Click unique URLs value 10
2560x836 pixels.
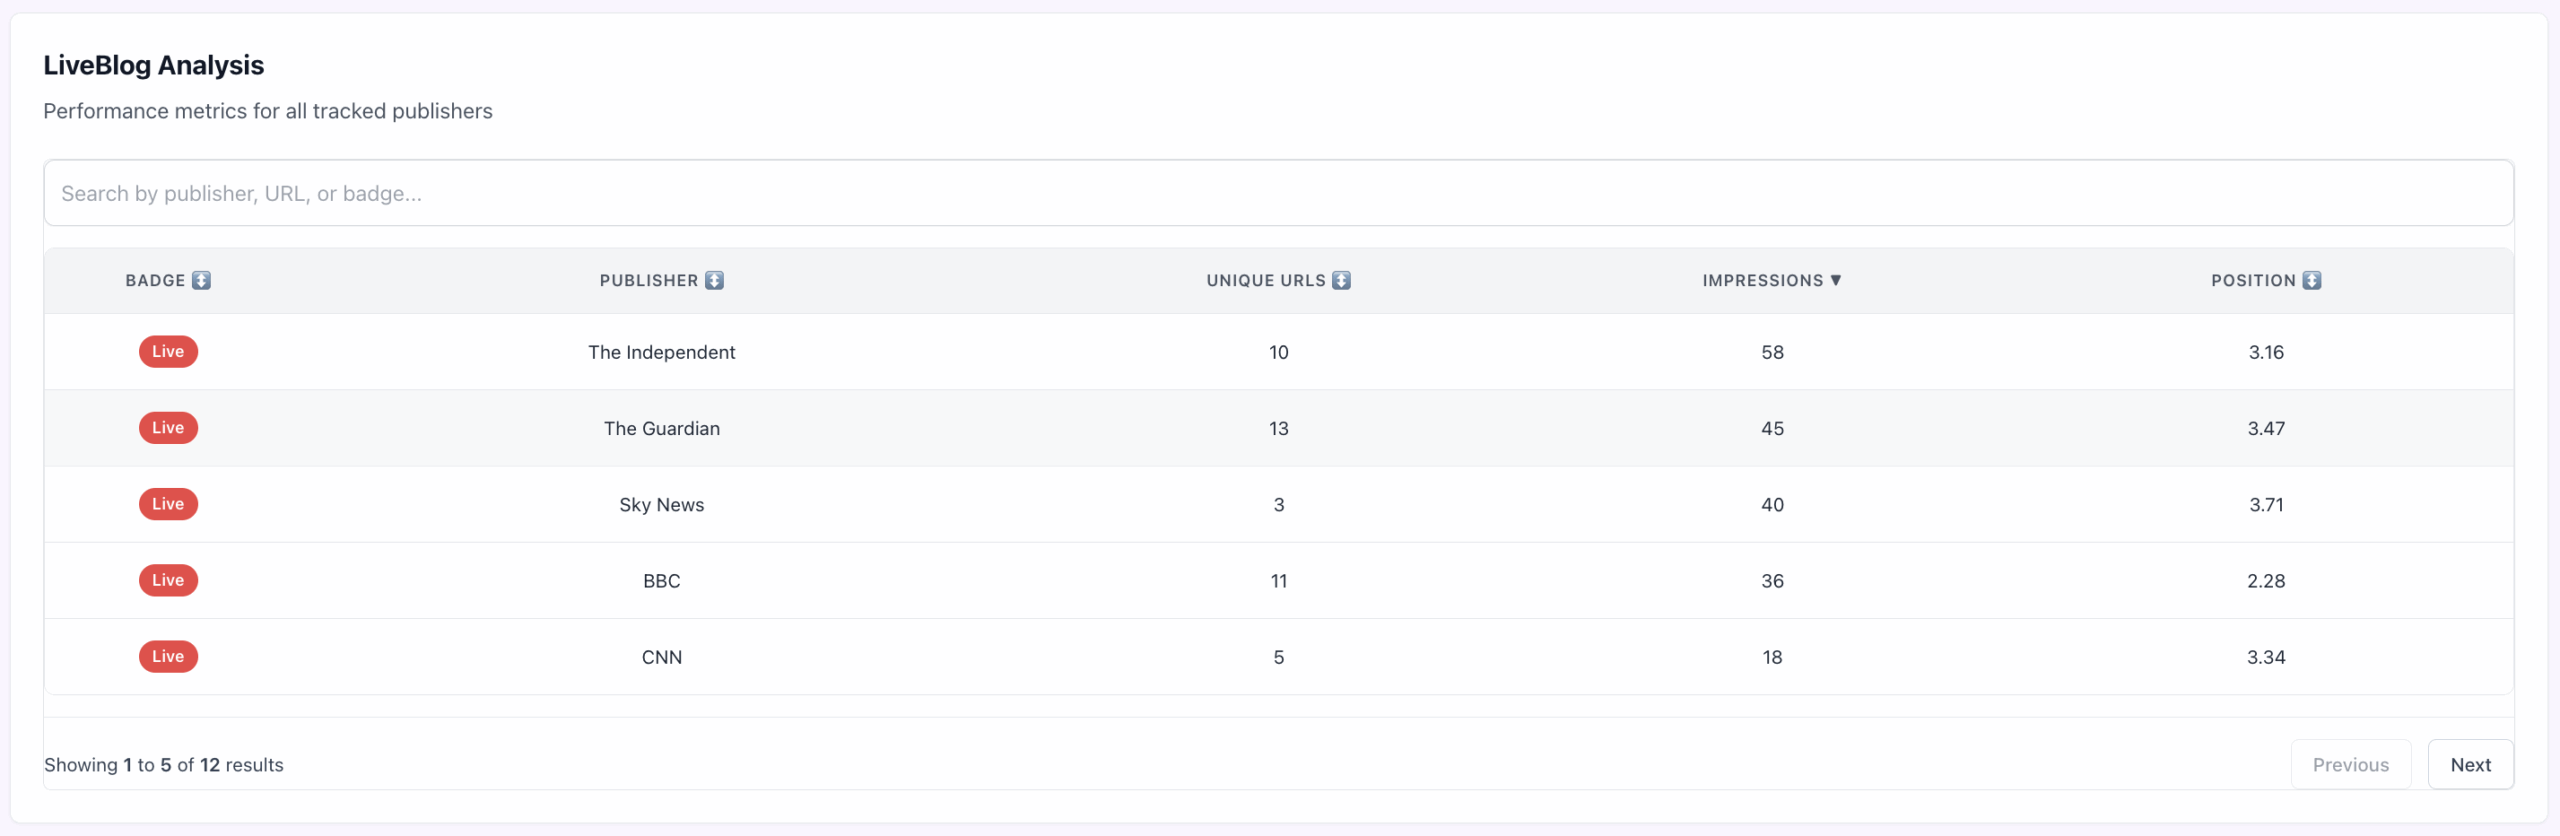tap(1279, 352)
